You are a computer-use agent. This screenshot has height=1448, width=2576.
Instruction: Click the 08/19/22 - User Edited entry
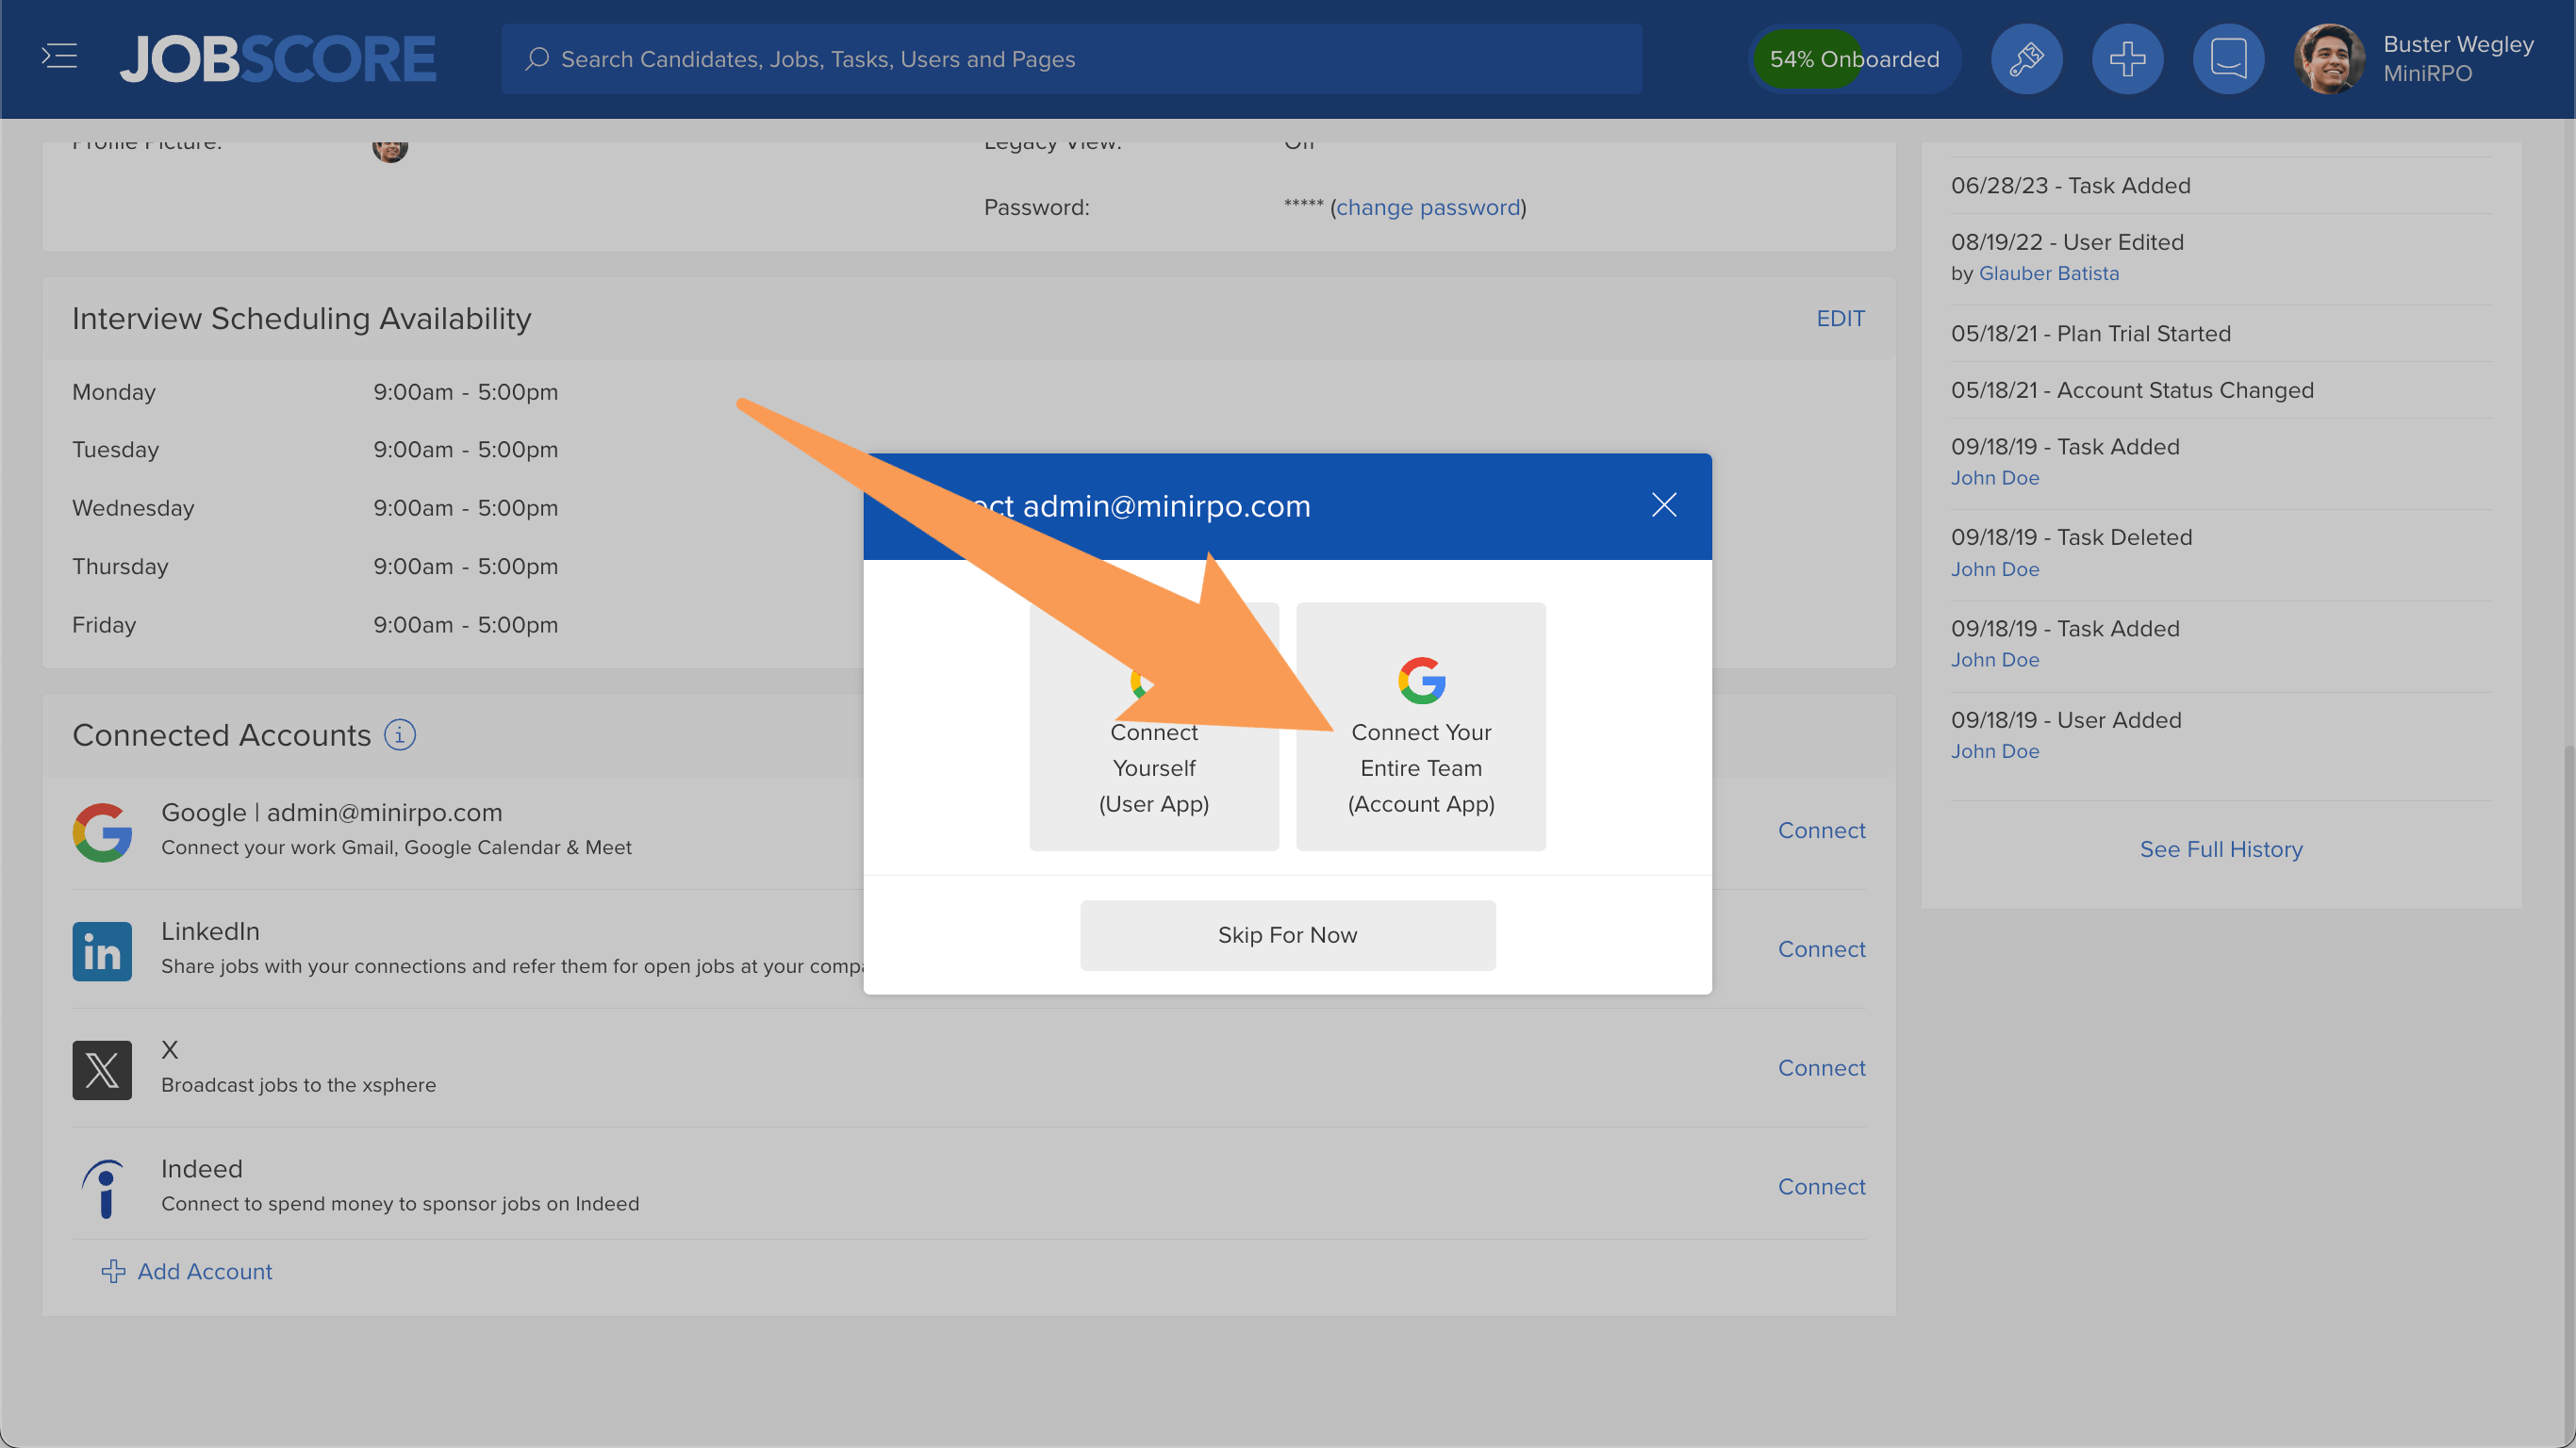point(2067,242)
